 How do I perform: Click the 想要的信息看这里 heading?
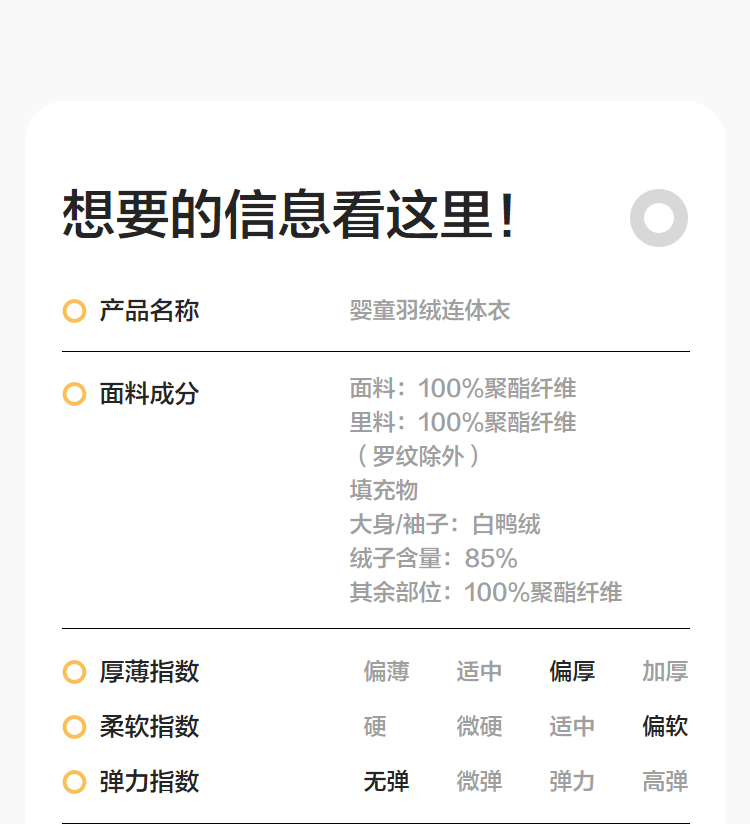(x=289, y=215)
